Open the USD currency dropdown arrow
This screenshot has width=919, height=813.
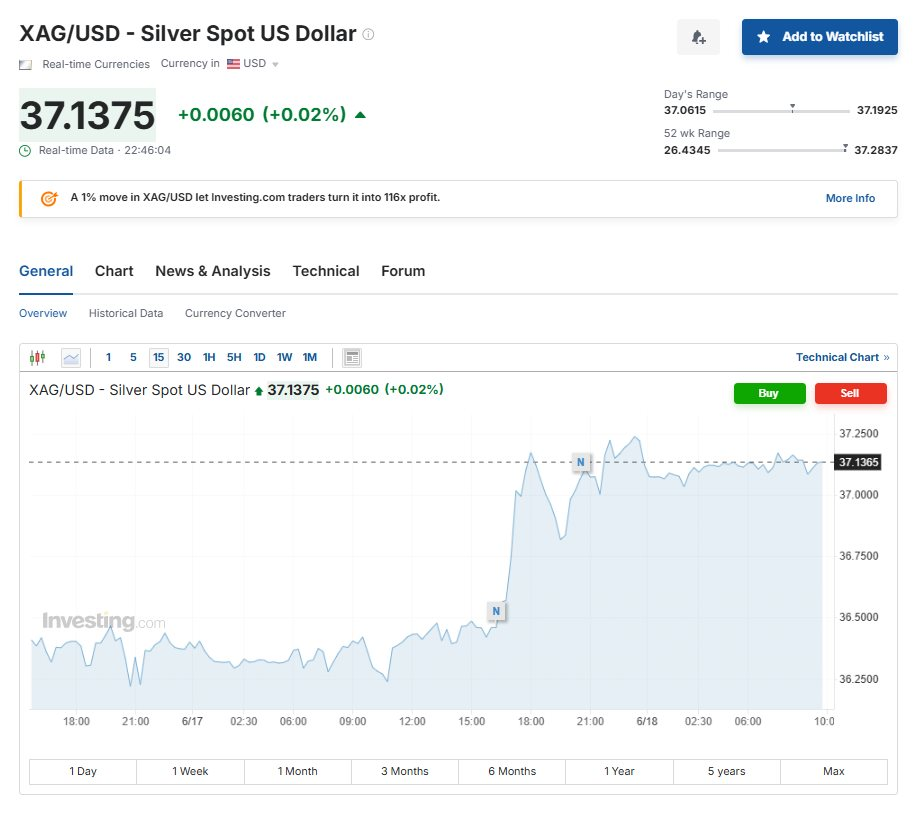click(275, 64)
